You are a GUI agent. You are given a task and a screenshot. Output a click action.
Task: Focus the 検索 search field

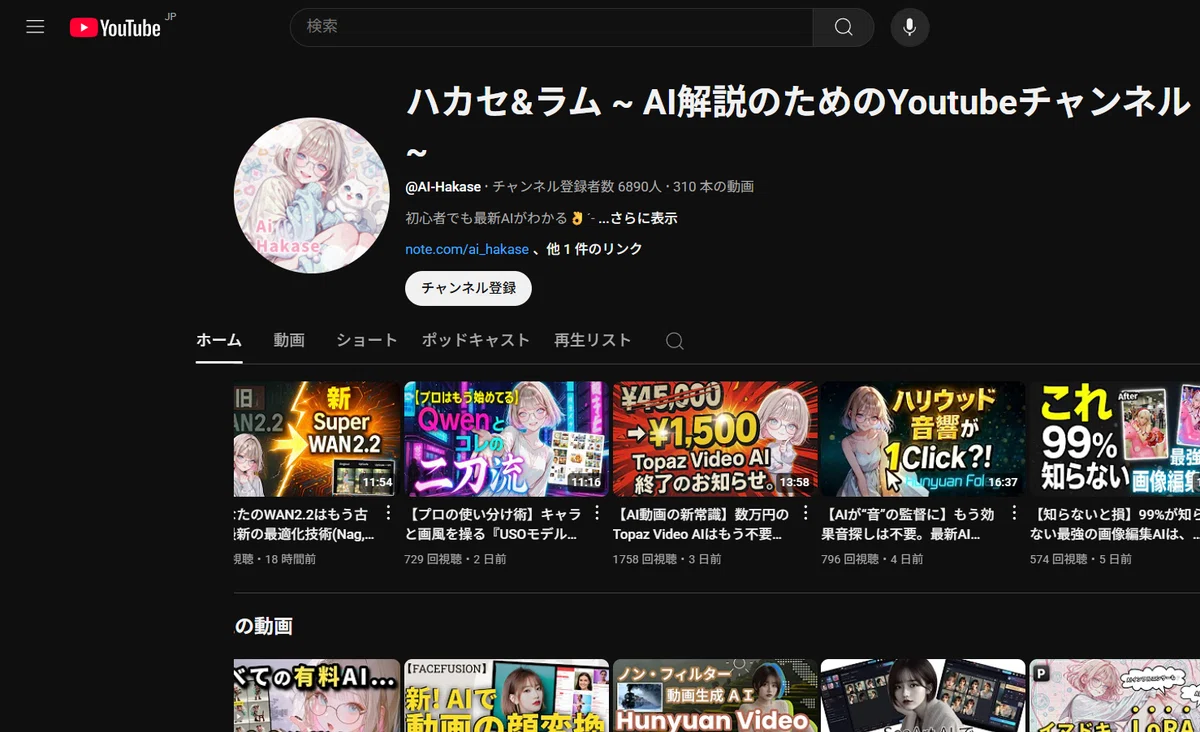[552, 27]
